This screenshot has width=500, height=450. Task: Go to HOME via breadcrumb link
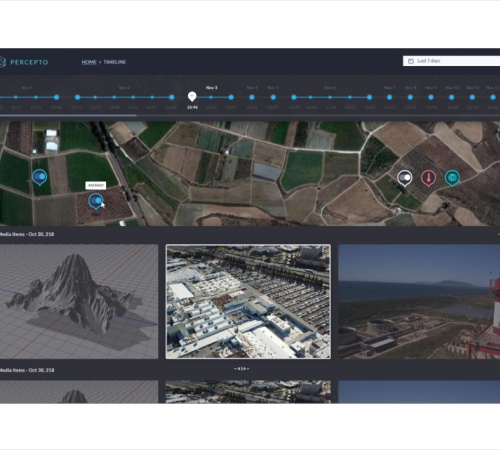[x=89, y=62]
